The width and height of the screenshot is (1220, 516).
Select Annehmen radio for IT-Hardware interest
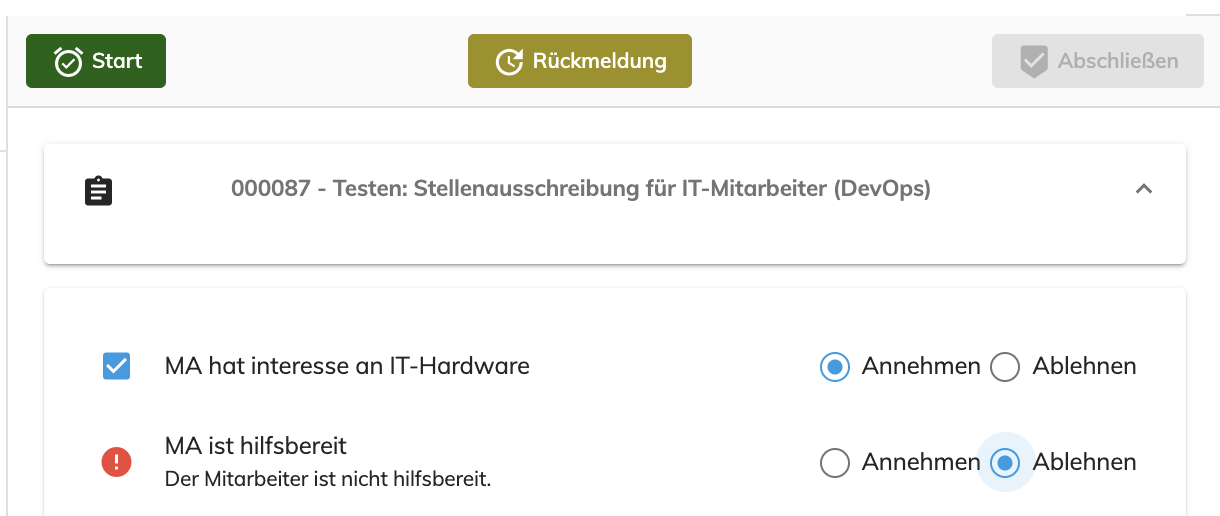point(834,367)
